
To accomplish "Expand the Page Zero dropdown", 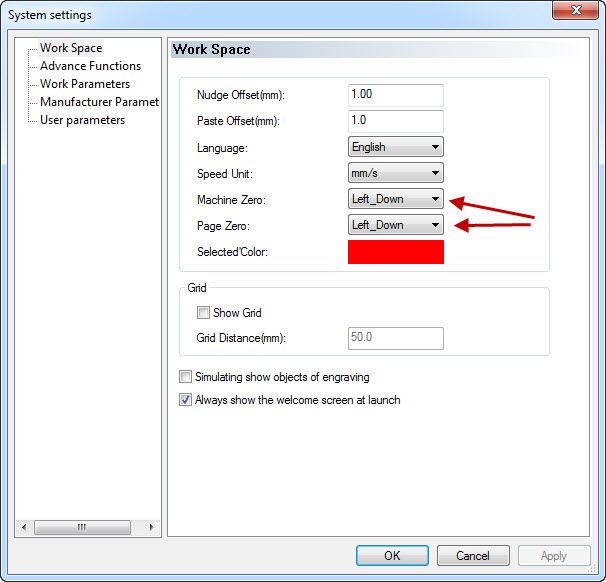I will 395,225.
